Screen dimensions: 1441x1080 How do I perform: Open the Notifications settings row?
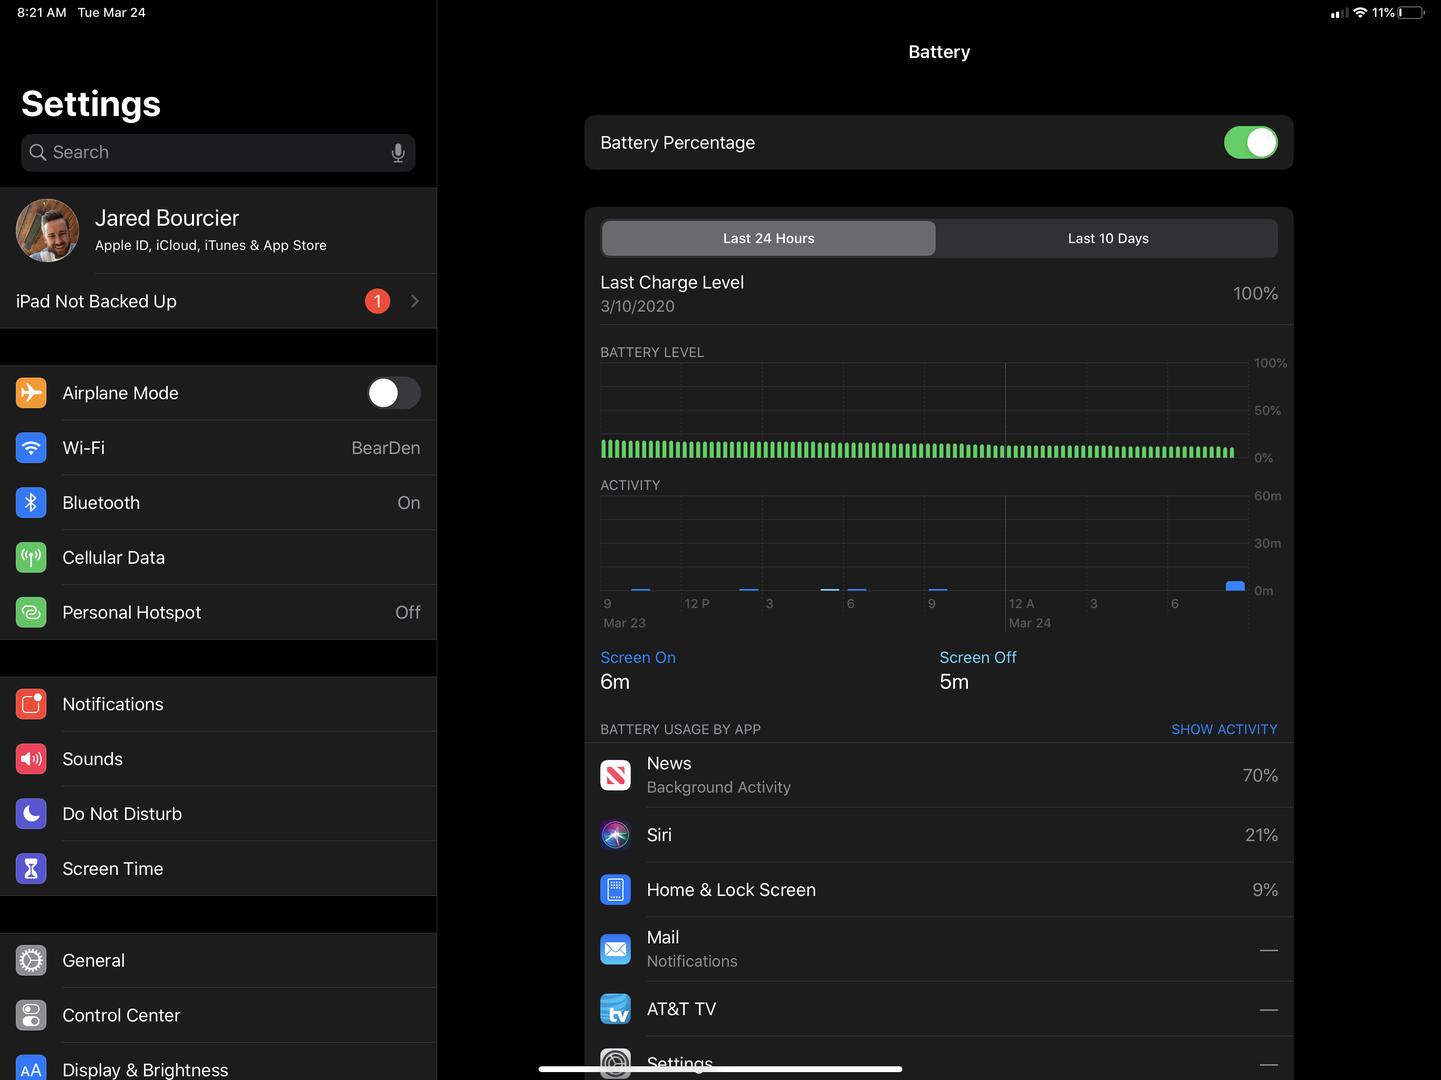218,704
